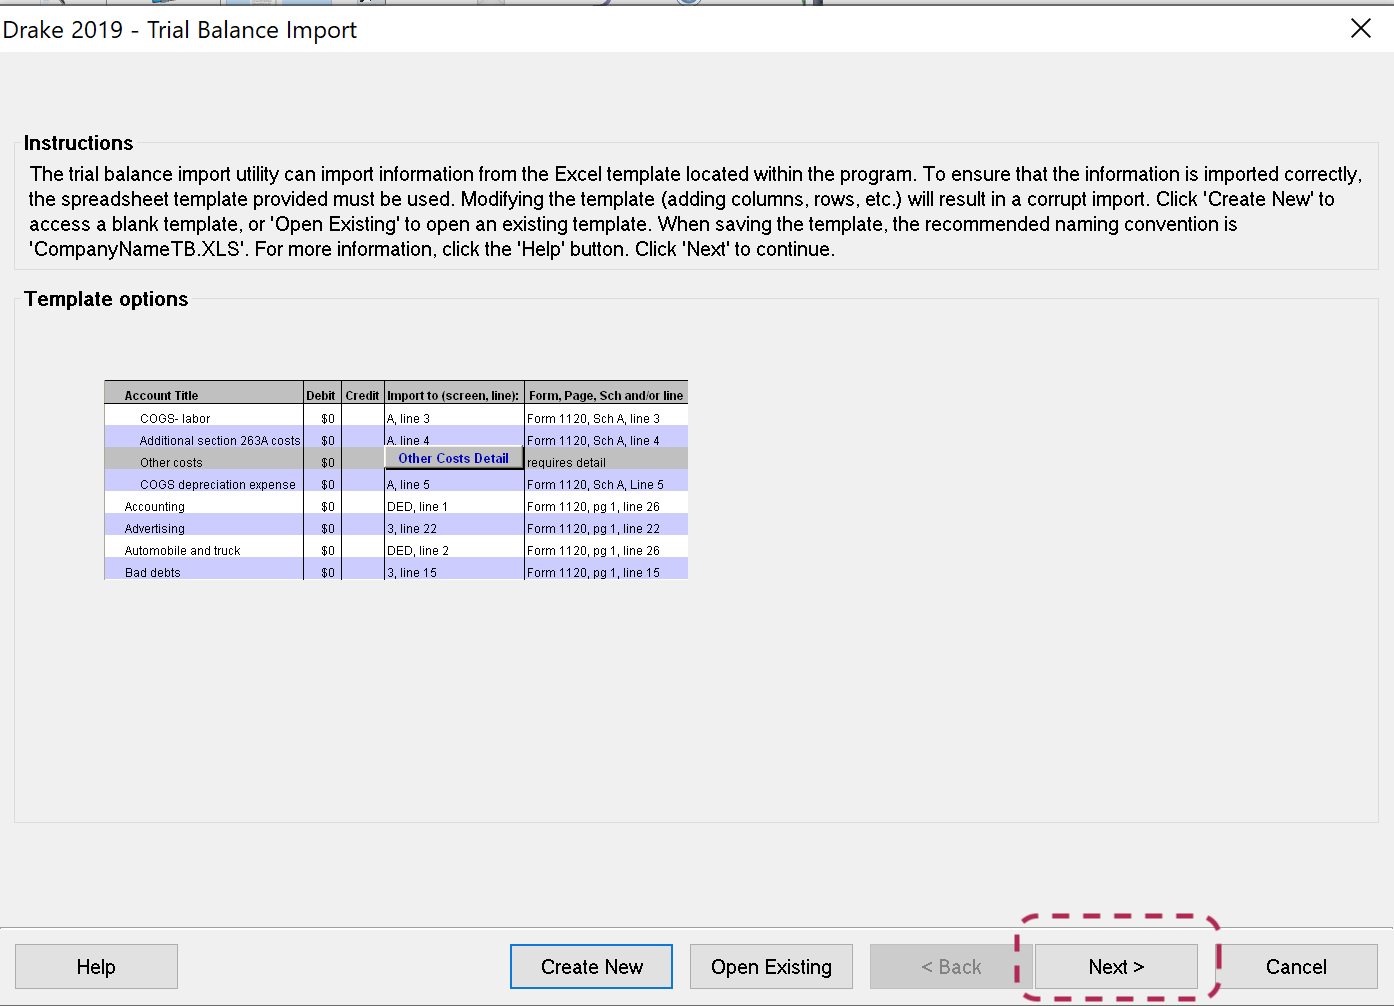This screenshot has height=1006, width=1394.
Task: Click the Help button
Action: pos(96,967)
